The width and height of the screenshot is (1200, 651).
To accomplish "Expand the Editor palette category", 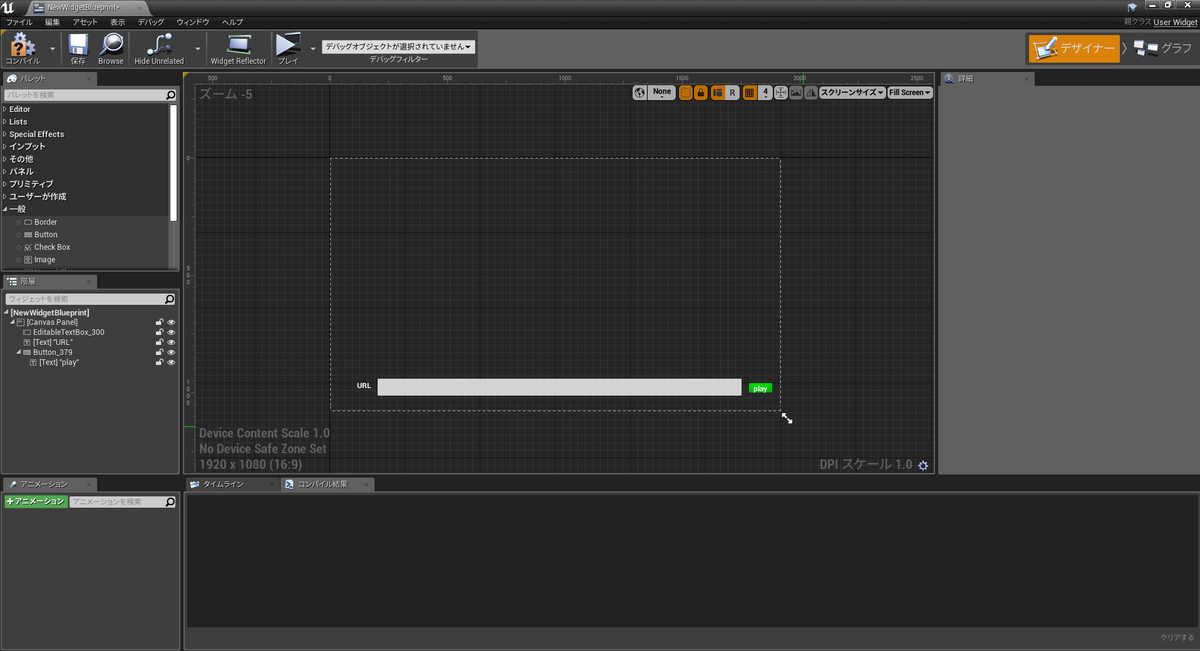I will pyautogui.click(x=5, y=109).
